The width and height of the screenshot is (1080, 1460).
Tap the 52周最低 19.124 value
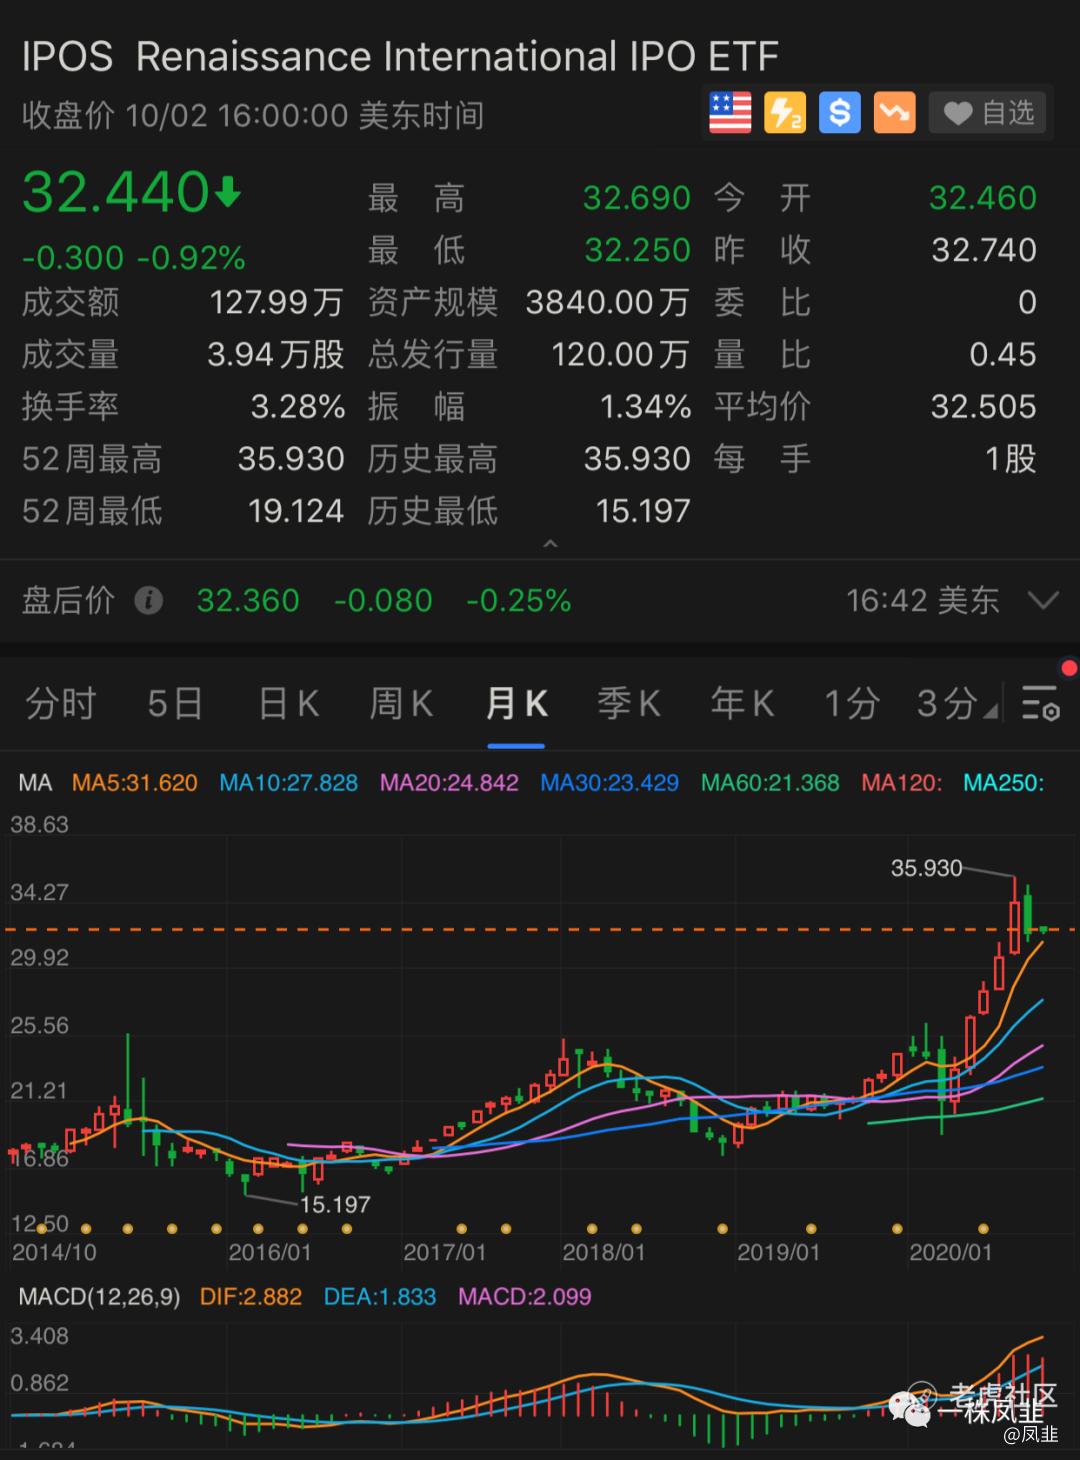point(296,511)
